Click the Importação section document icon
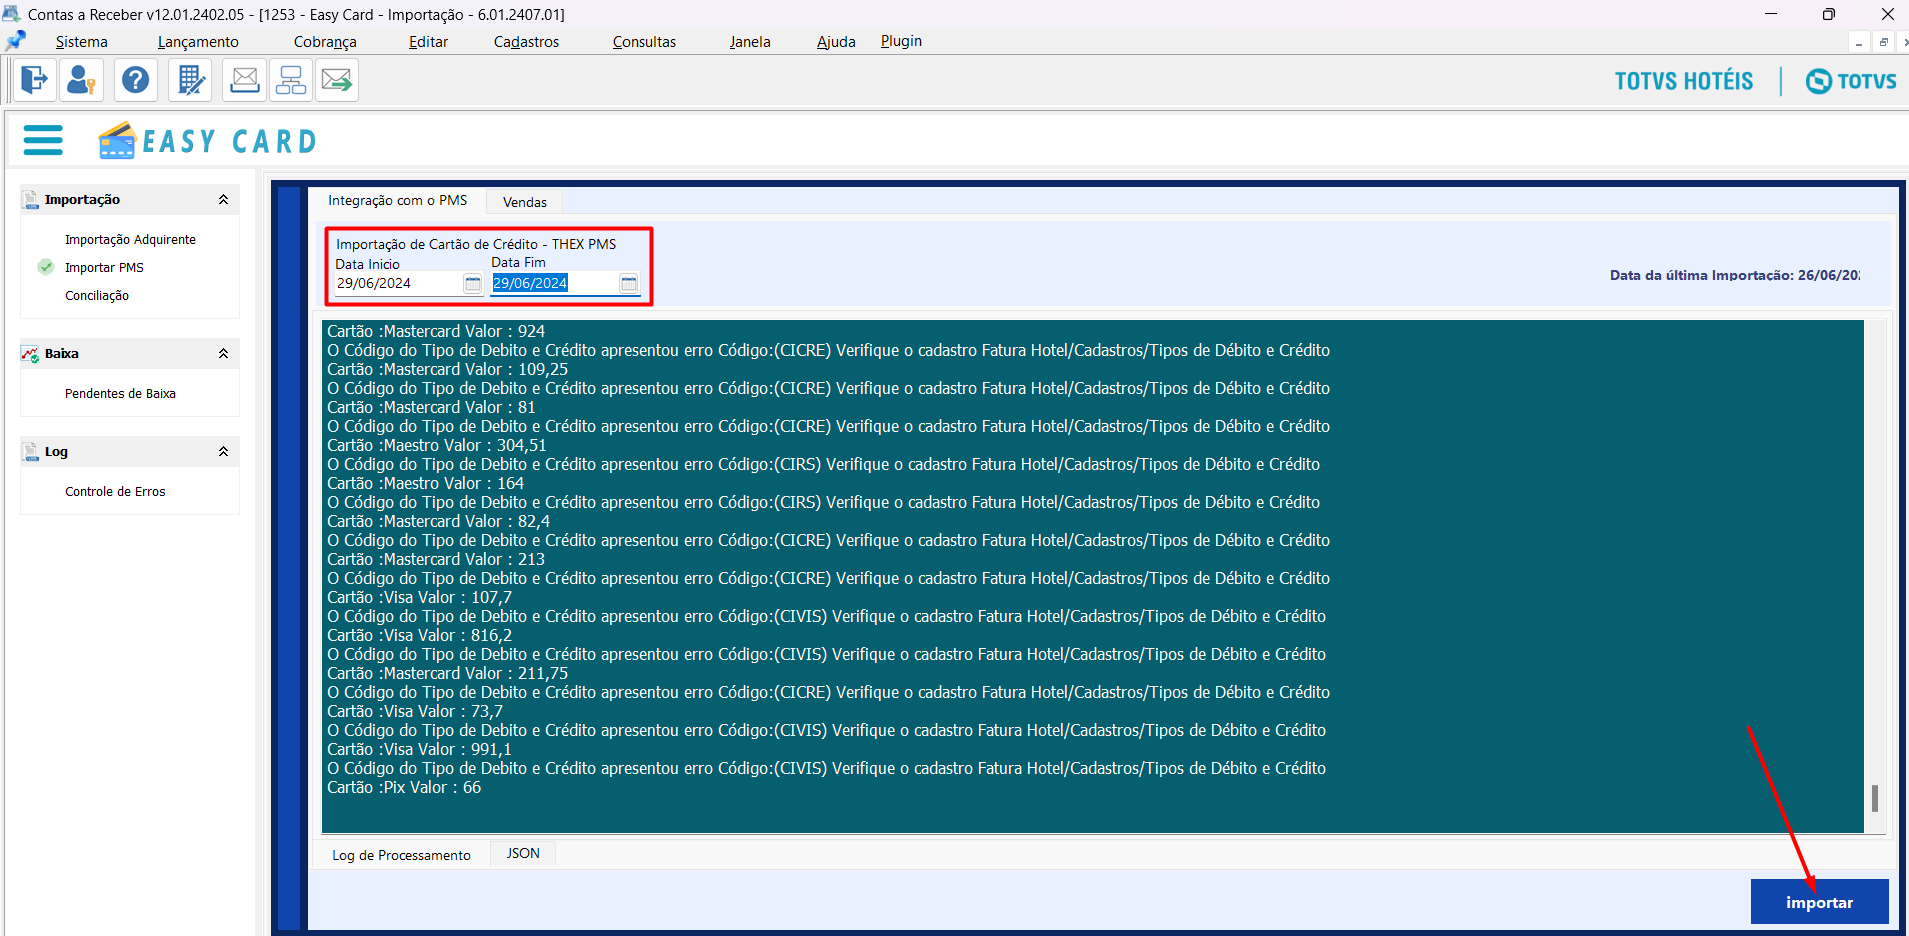 pos(31,200)
